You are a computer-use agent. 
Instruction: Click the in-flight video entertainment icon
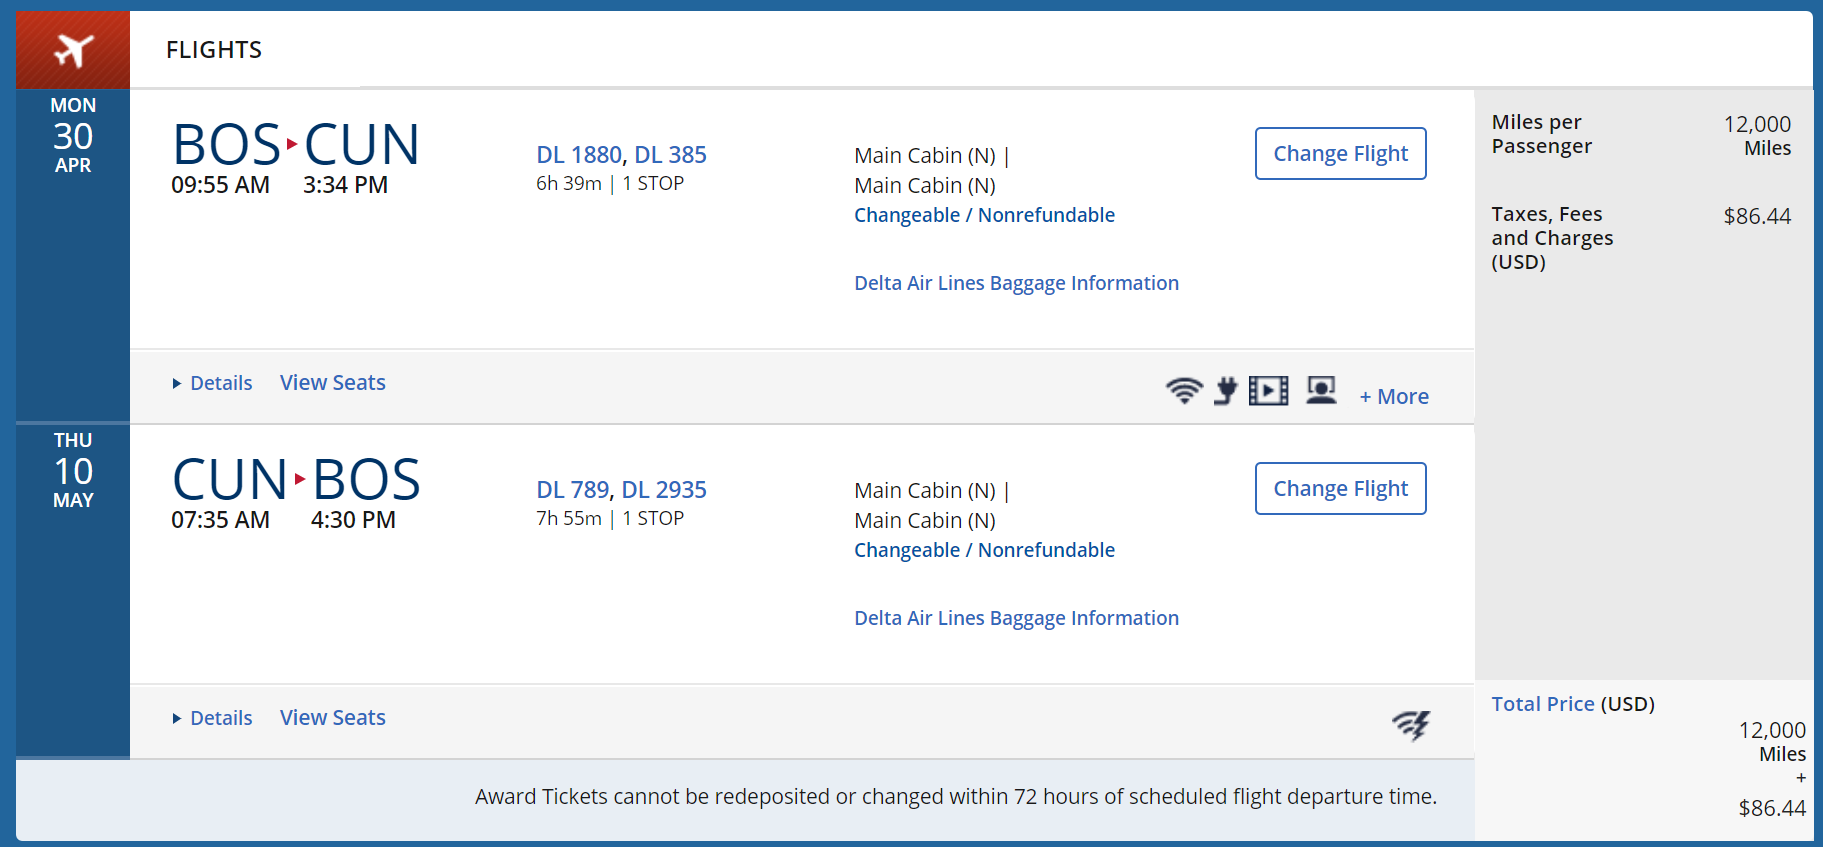(x=1268, y=390)
